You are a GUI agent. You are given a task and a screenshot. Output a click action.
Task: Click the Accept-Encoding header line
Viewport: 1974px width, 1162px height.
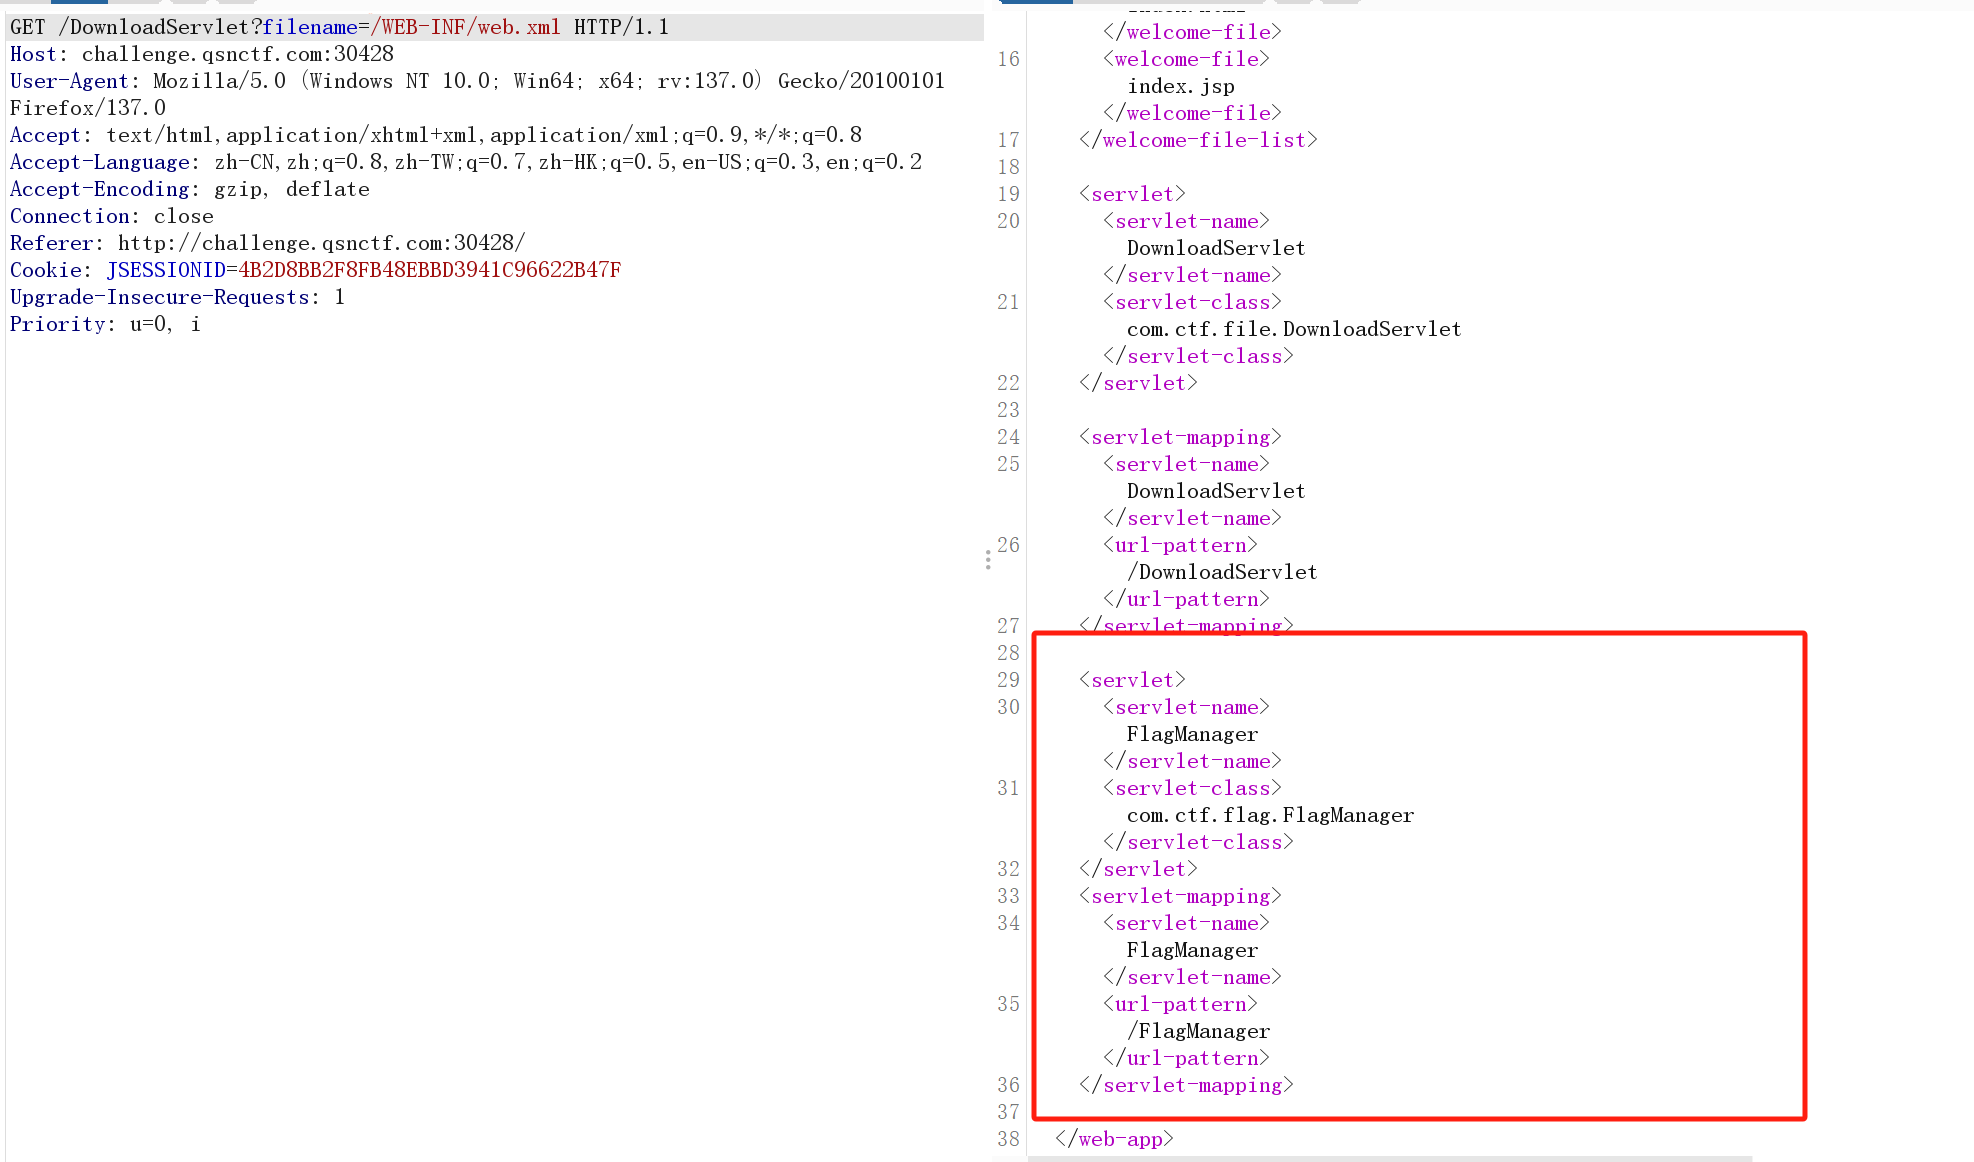click(x=189, y=189)
